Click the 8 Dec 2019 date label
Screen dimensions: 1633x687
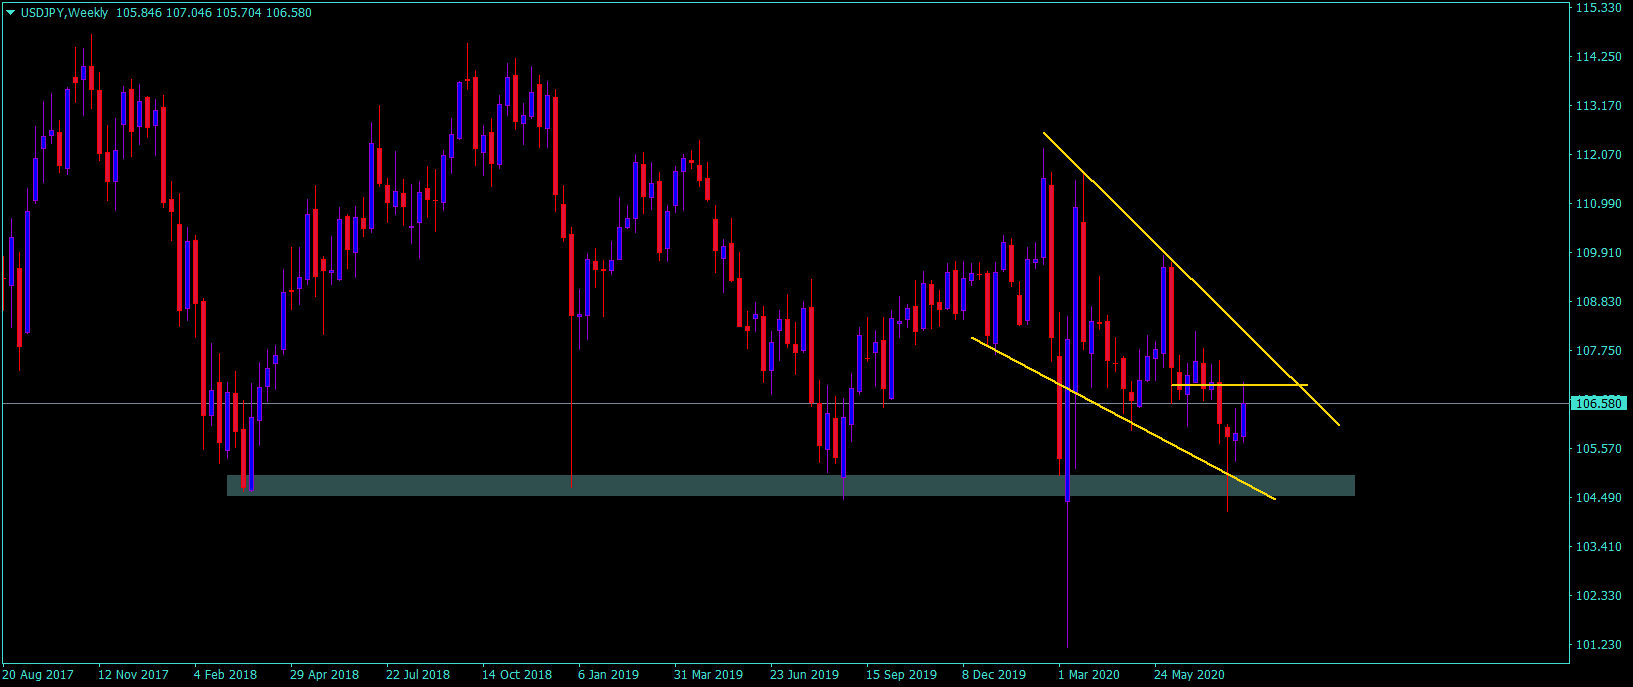[994, 675]
